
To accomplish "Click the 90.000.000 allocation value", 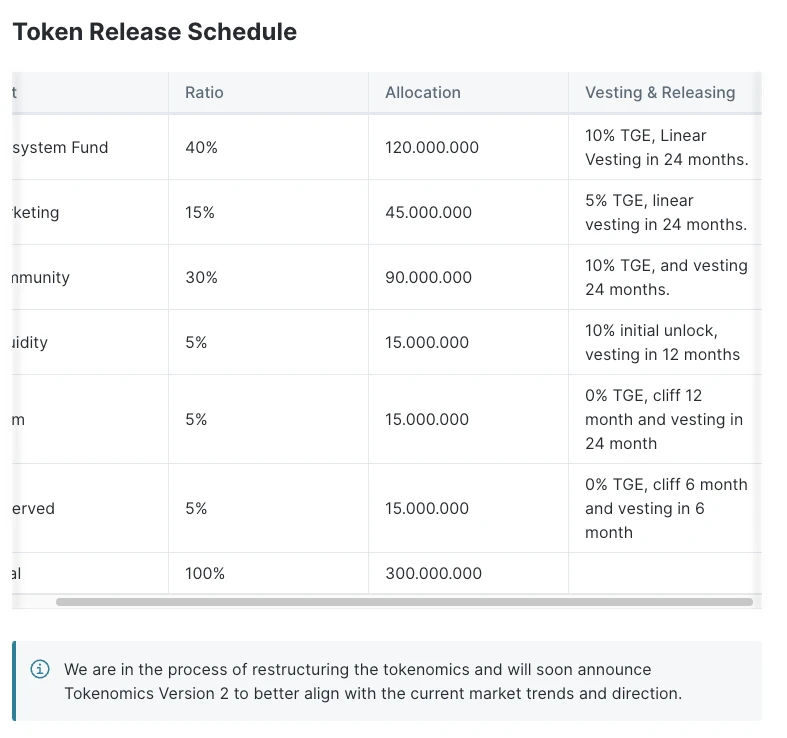I will click(428, 277).
